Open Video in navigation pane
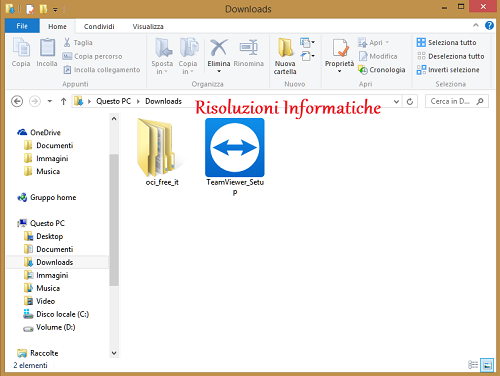This screenshot has height=376, width=500. click(x=40, y=301)
